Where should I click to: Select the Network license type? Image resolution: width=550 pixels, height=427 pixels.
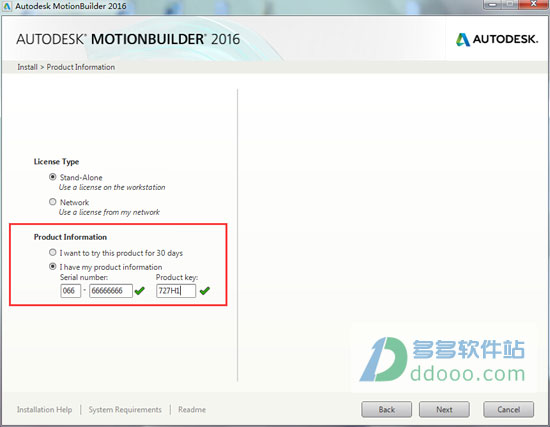[53, 202]
